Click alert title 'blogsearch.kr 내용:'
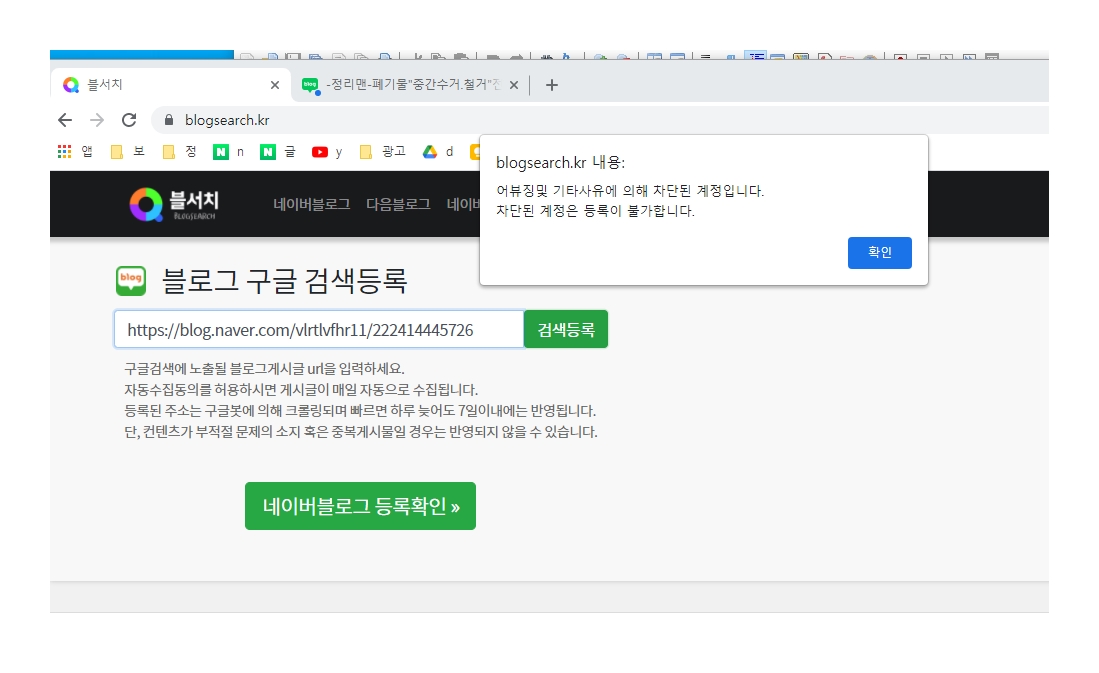Viewport: 1099px width, 673px height. 560,163
